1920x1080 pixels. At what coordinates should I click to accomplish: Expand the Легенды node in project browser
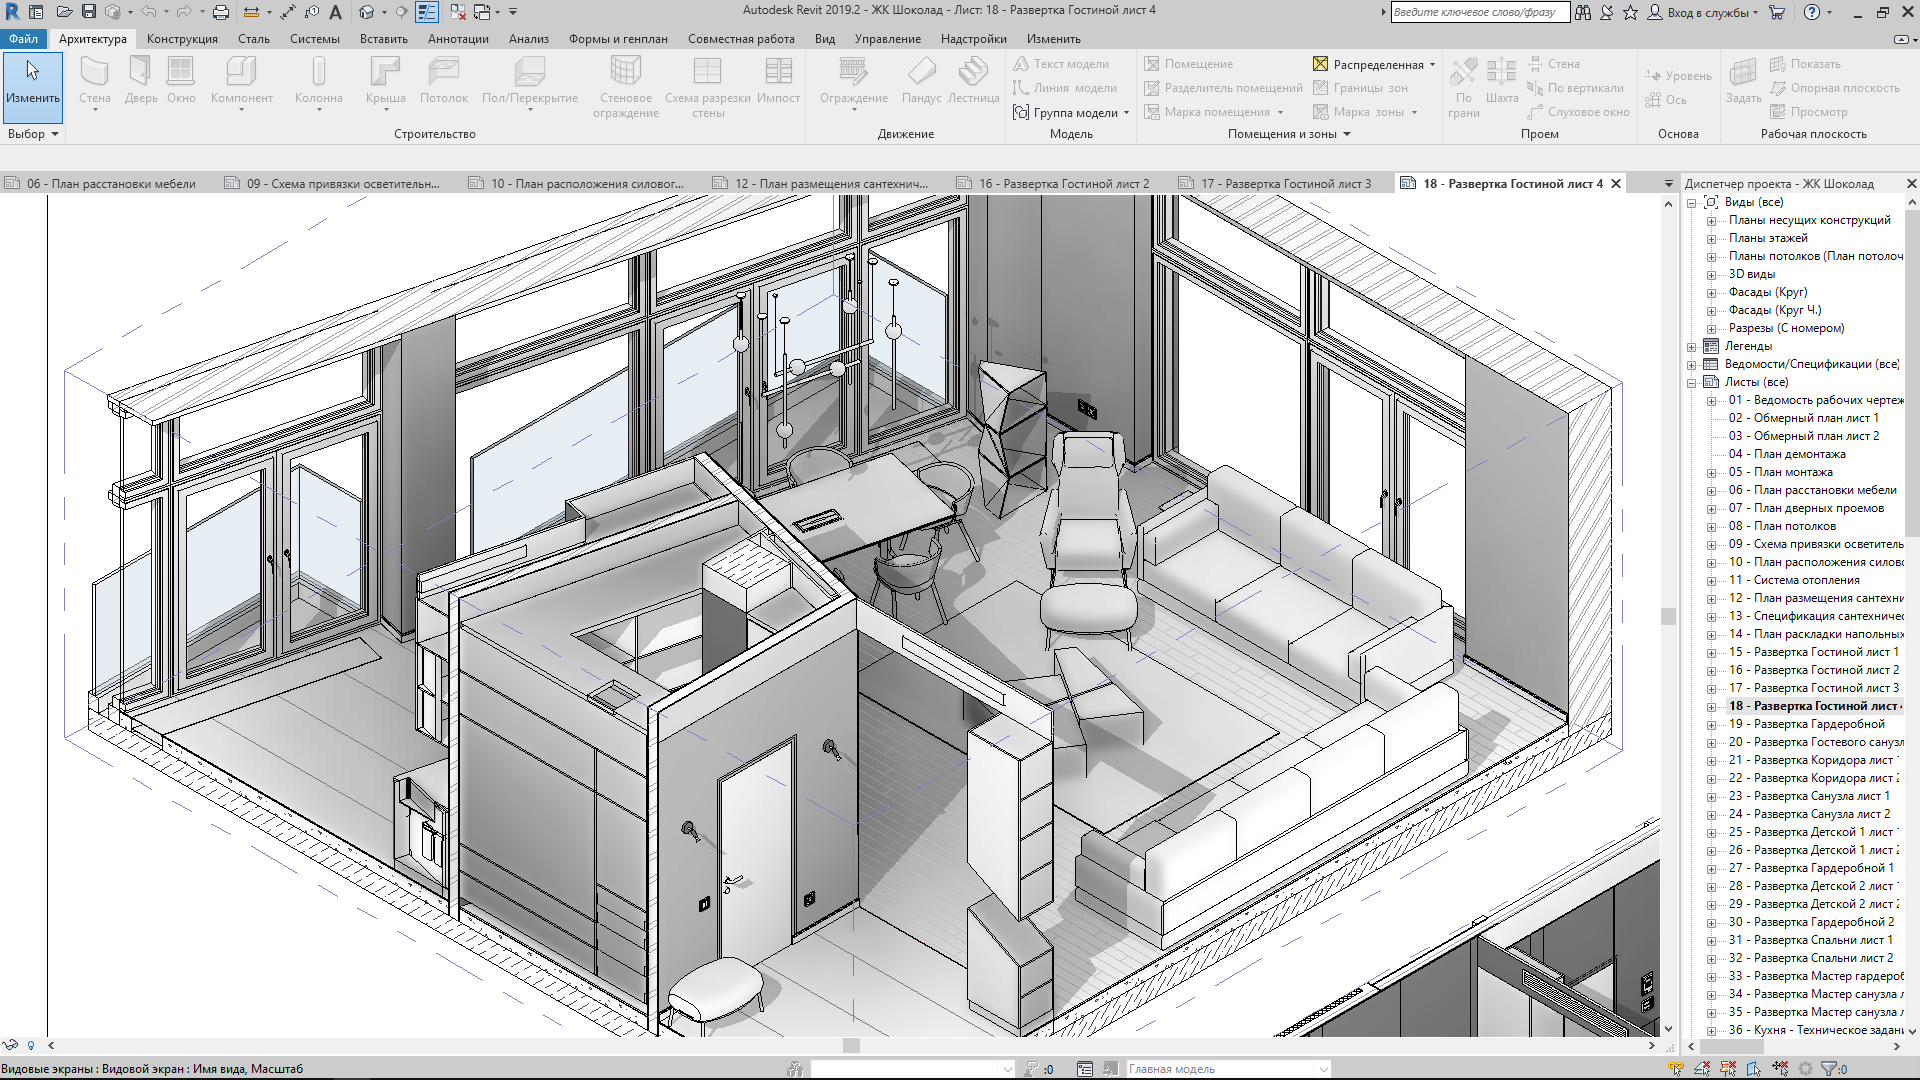click(x=1692, y=347)
